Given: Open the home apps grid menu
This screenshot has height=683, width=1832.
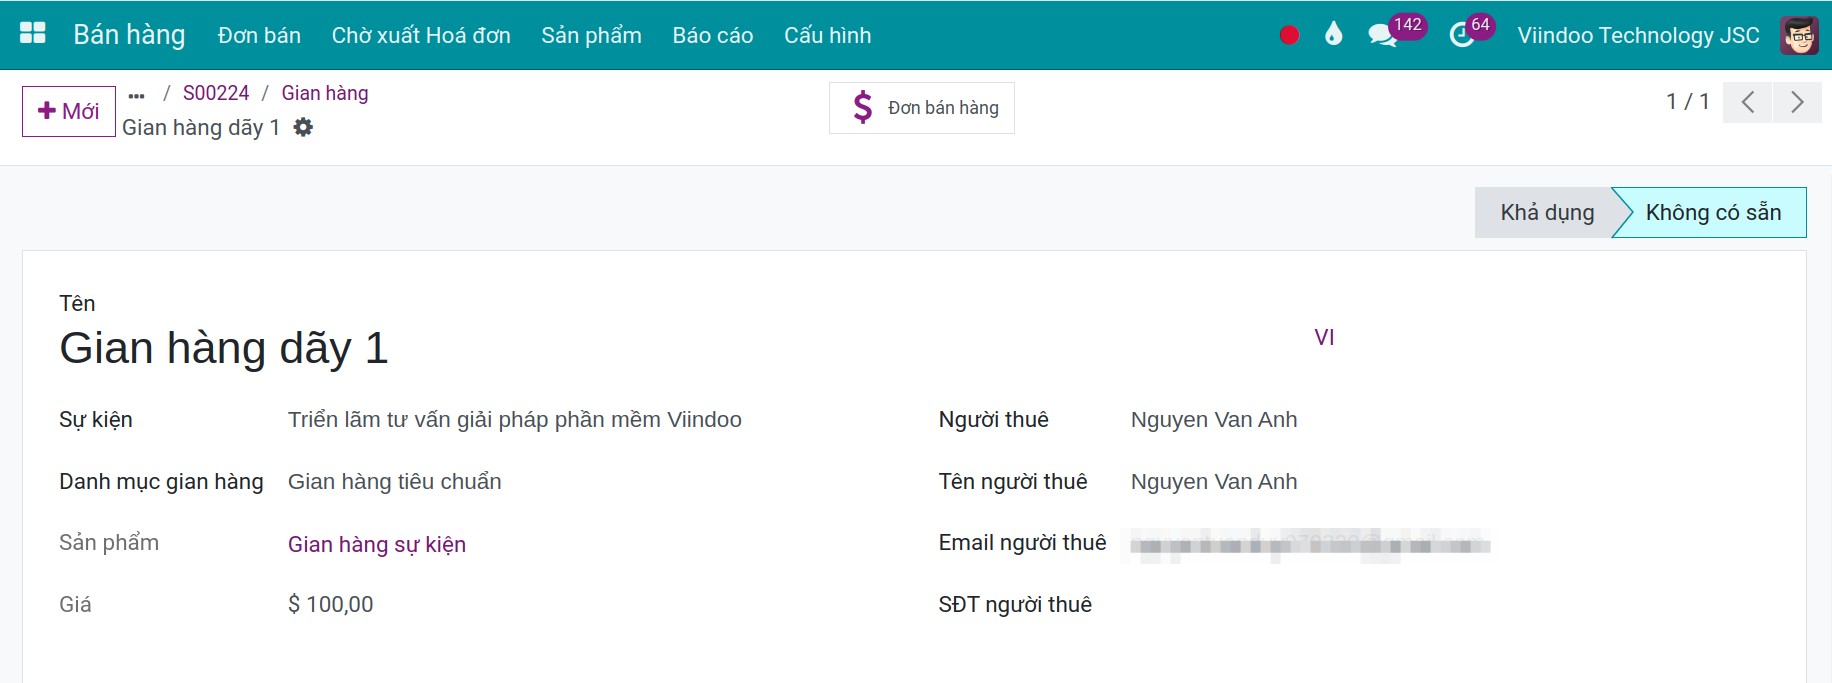Looking at the screenshot, I should pyautogui.click(x=33, y=34).
